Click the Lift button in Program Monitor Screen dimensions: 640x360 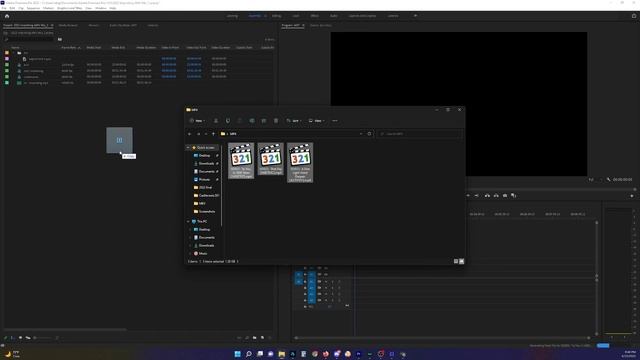click(x=487, y=196)
